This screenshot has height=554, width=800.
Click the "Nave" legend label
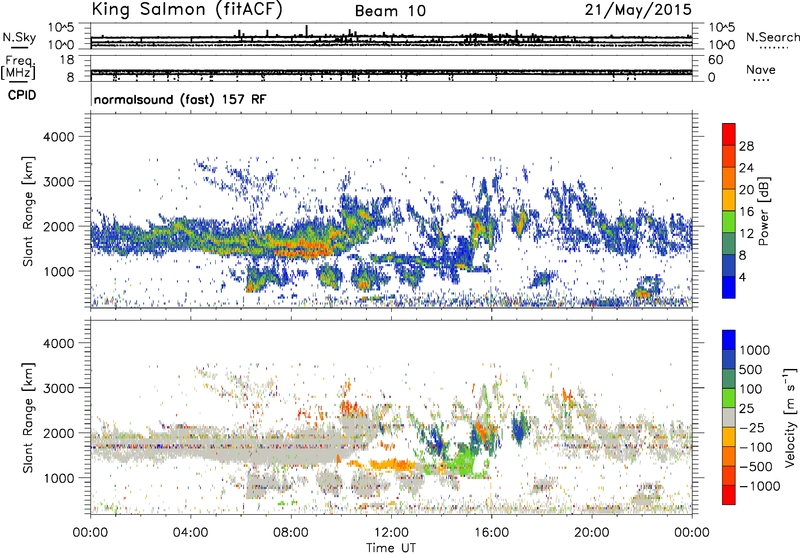[x=760, y=69]
